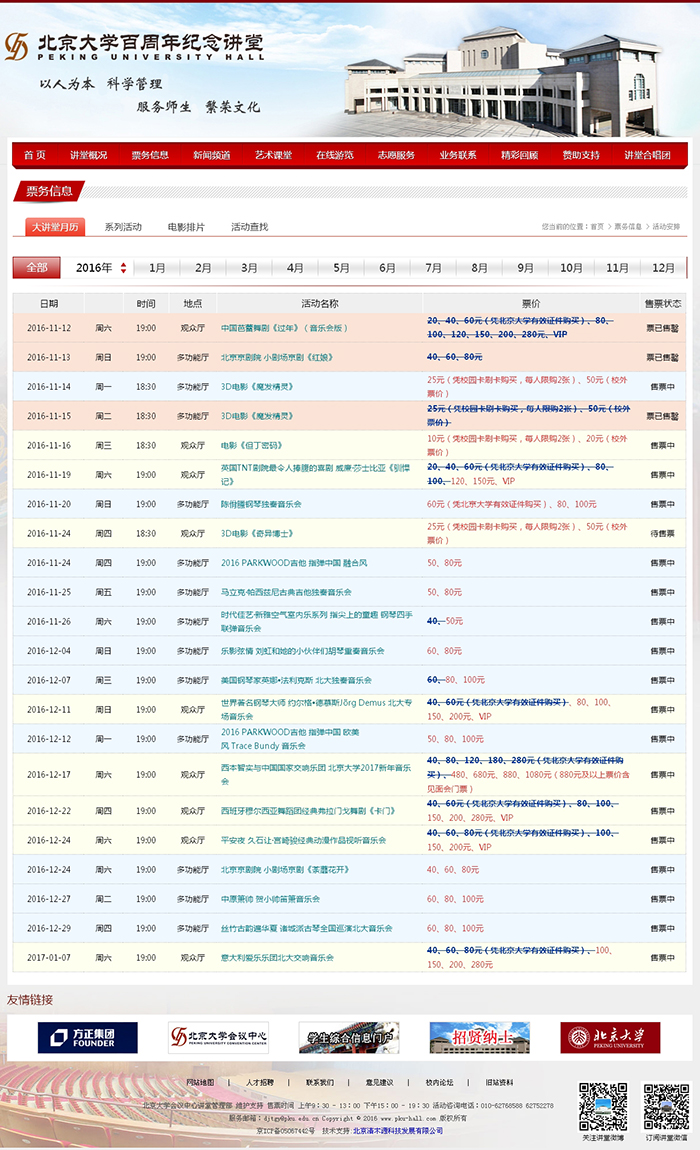Open the 北京大学会议中心 banner link
Image resolution: width=700 pixels, height=1150 pixels.
218,1037
